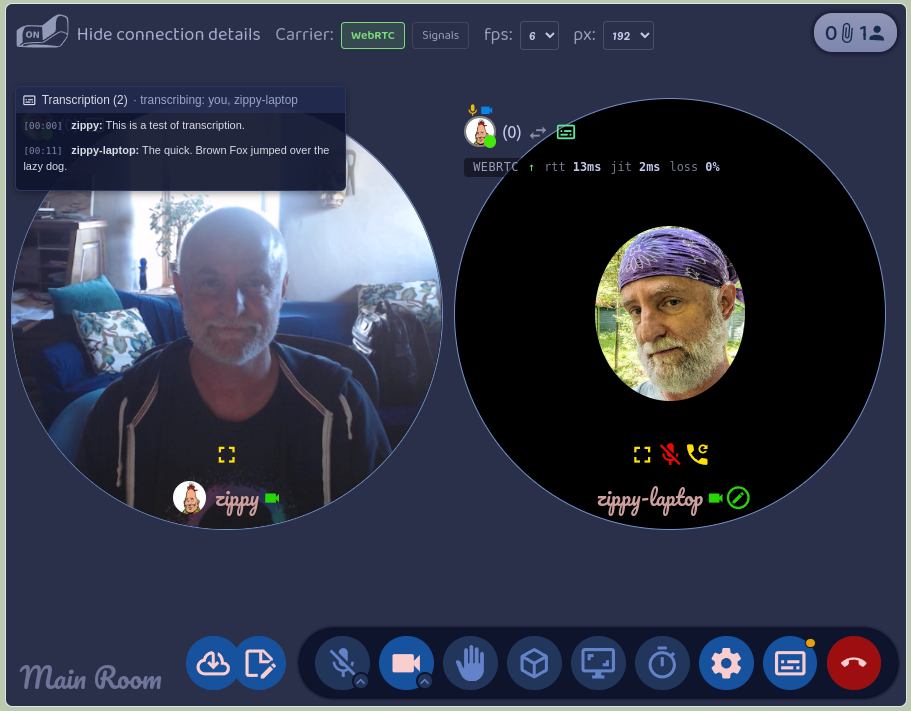Screen dimensions: 911x711
Task: Click the yellow phone callback icon
Action: pyautogui.click(x=697, y=454)
